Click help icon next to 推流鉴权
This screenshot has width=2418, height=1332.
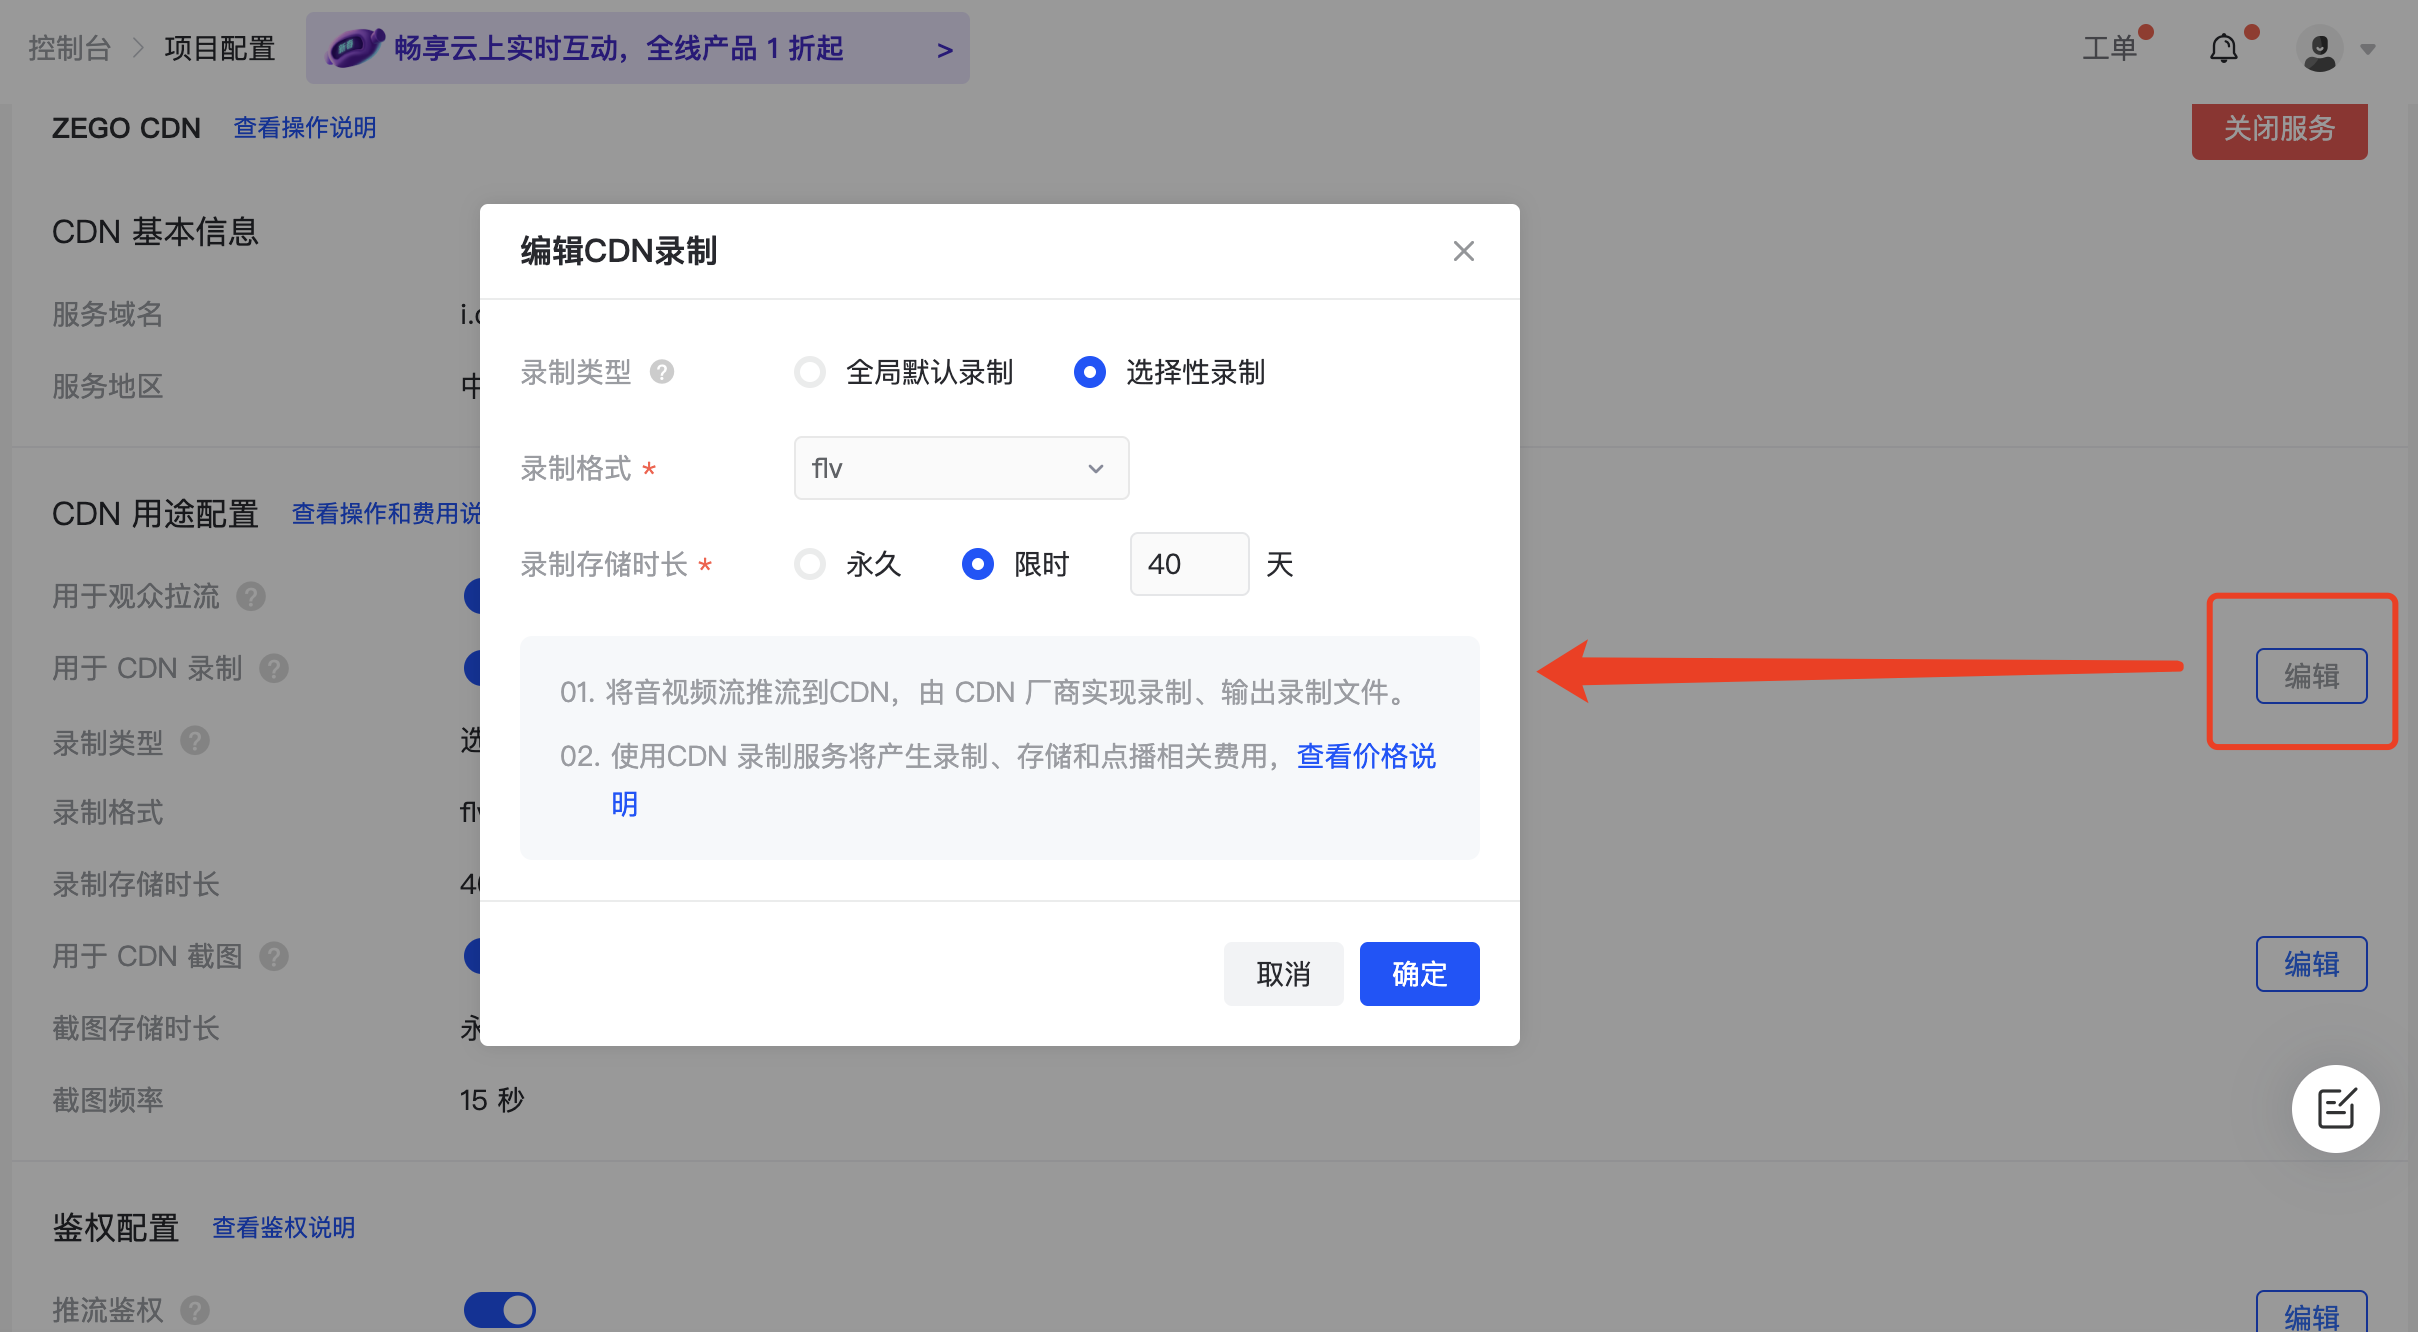[195, 1310]
